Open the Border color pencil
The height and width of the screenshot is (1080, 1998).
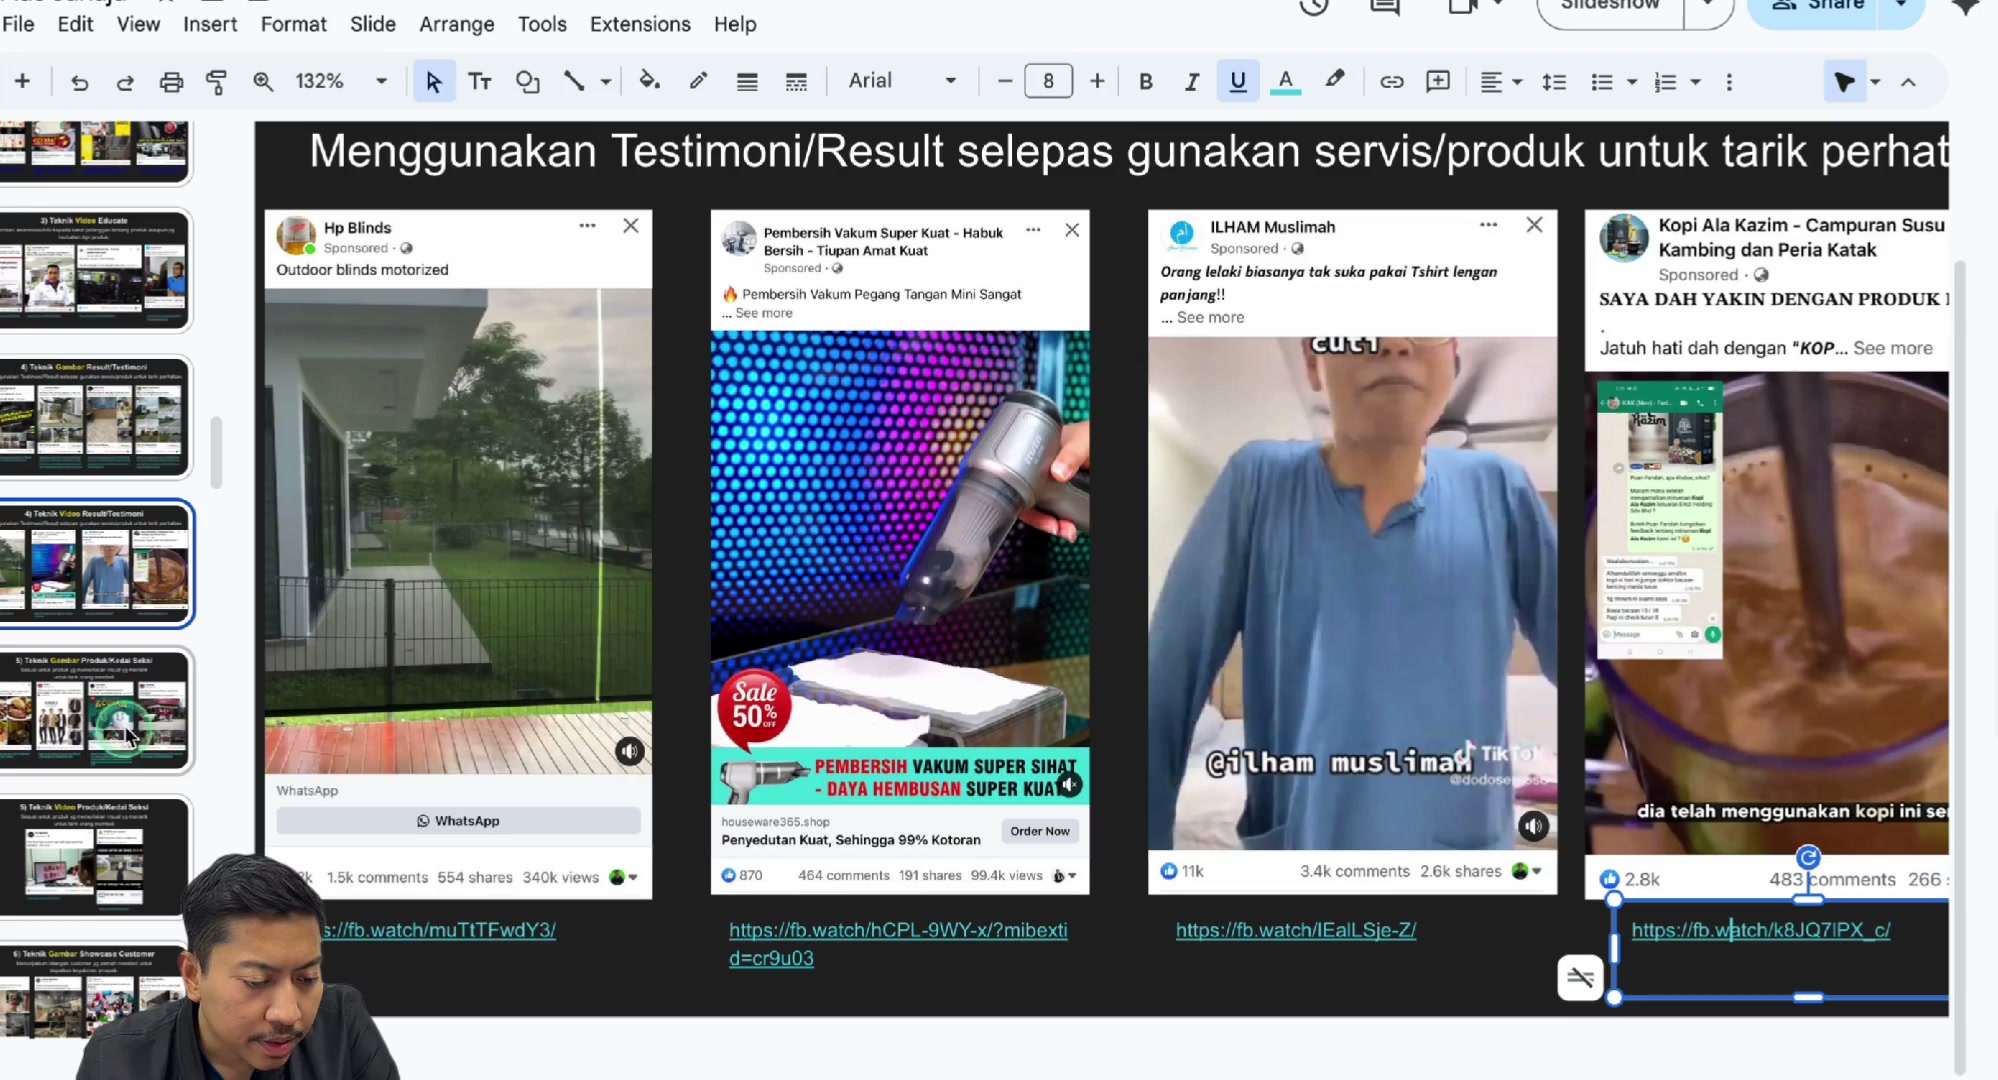pyautogui.click(x=698, y=82)
